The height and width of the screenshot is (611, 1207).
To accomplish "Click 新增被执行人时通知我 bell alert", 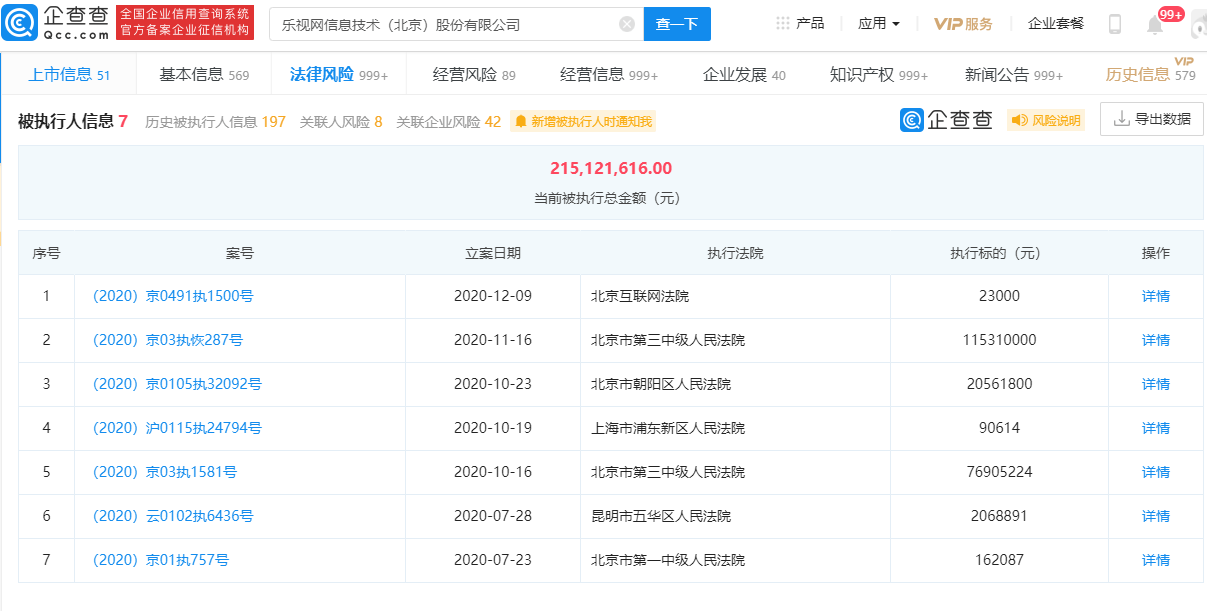I will (583, 121).
